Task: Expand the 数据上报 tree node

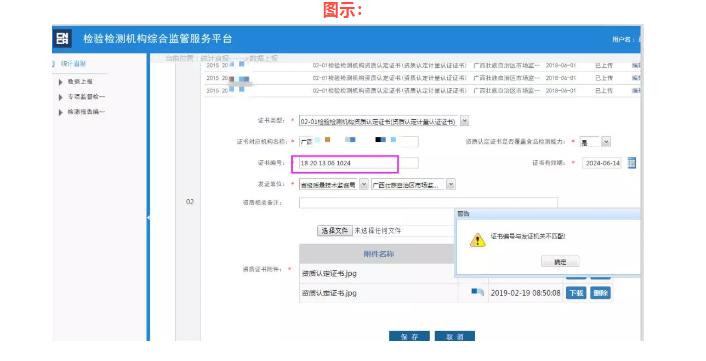Action: (x=60, y=82)
